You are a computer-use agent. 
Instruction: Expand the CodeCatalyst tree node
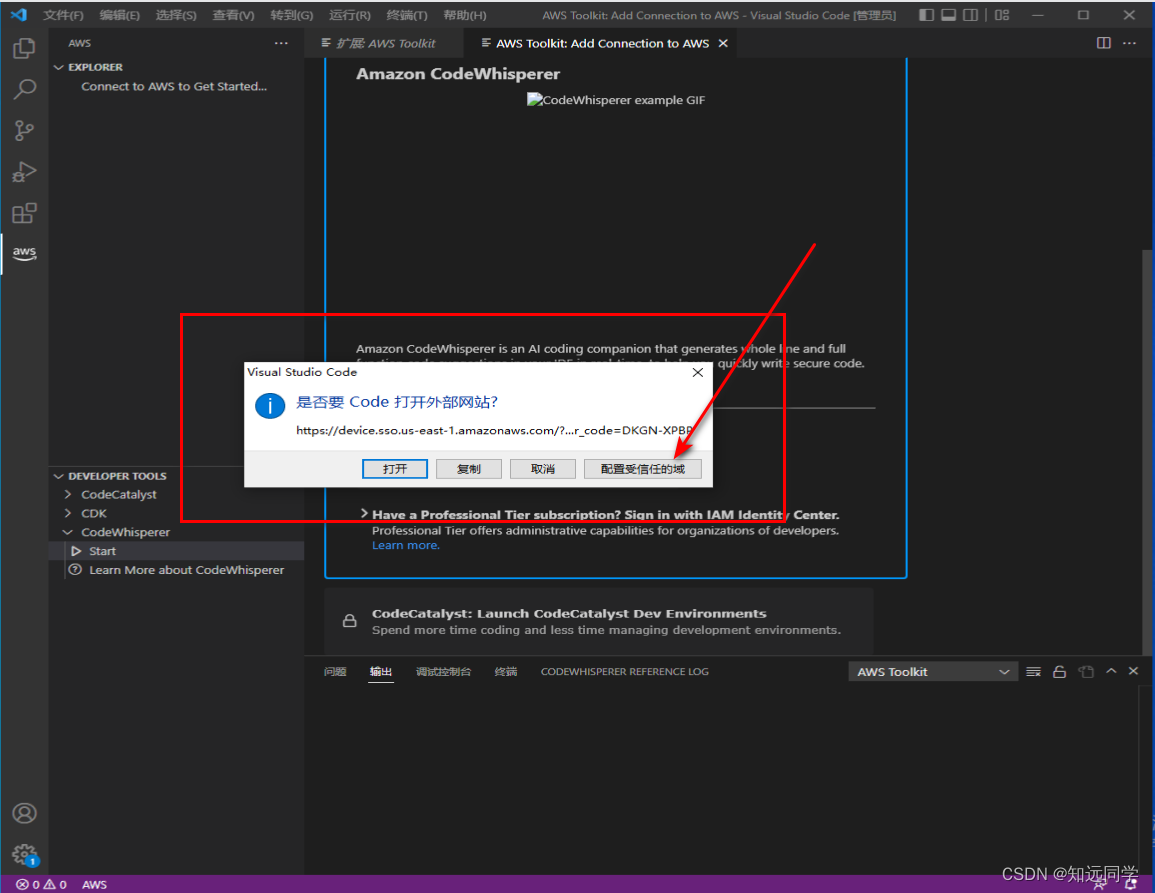coord(68,494)
